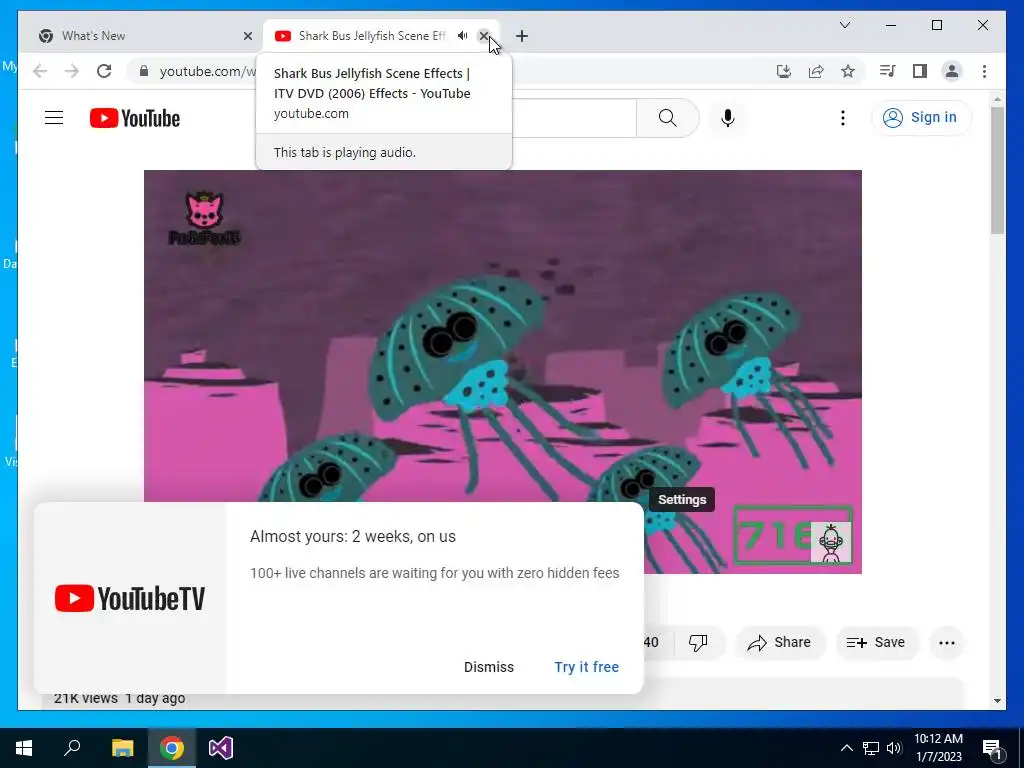Save video to a playlist
This screenshot has height=768, width=1024.
(876, 643)
